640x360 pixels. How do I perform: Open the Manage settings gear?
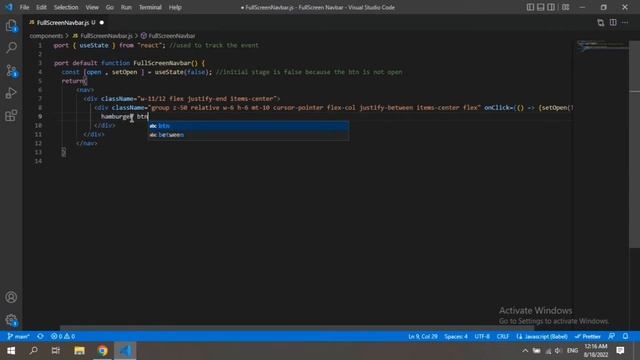click(x=11, y=320)
